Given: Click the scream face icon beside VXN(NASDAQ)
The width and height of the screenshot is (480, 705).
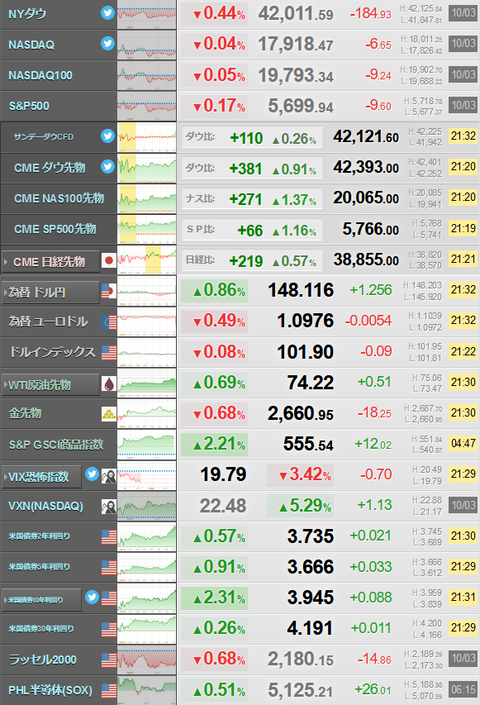Looking at the screenshot, I should click(x=109, y=507).
